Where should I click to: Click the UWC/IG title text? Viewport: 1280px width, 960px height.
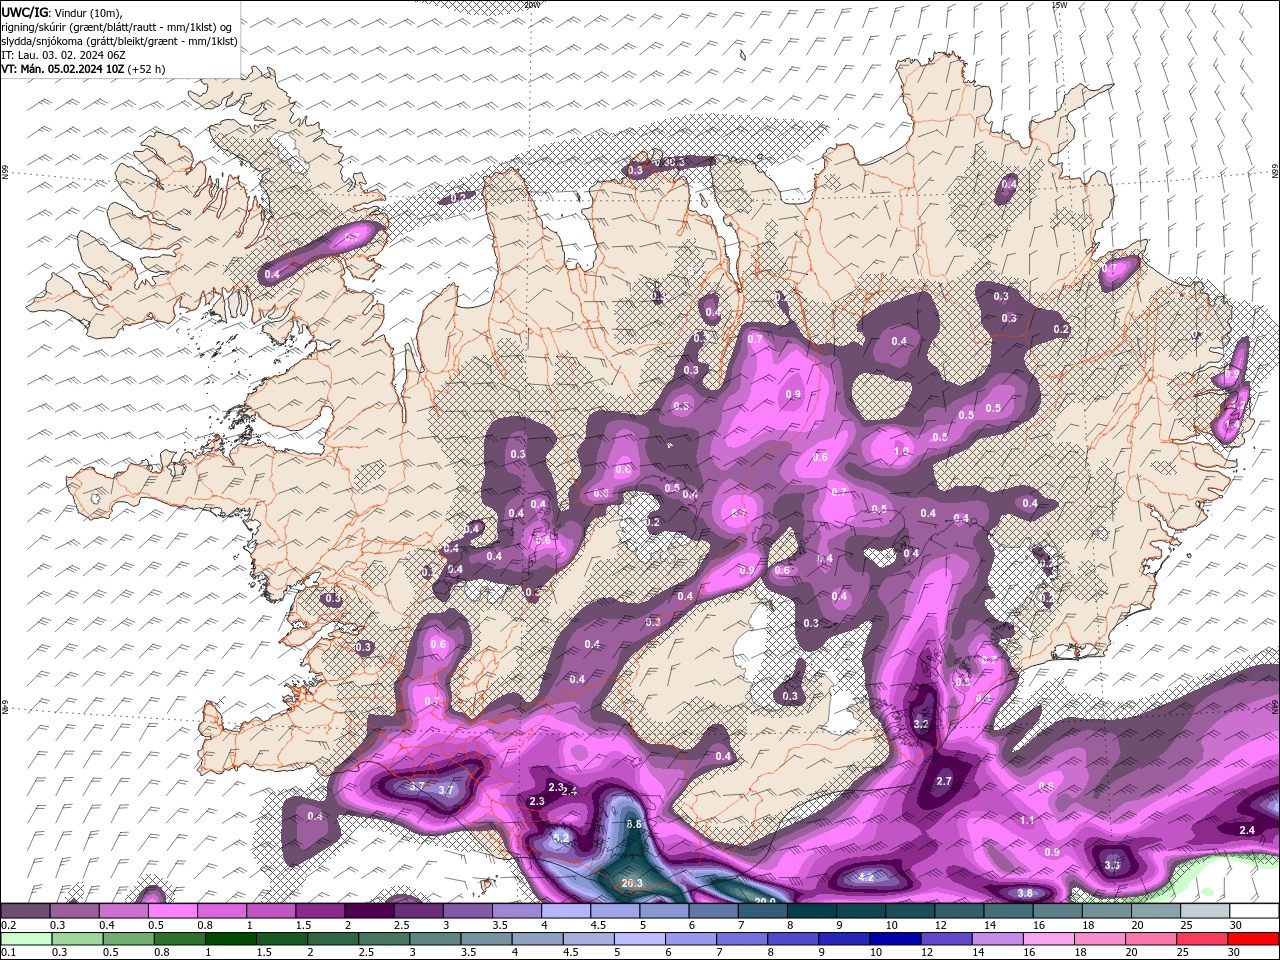coord(25,12)
